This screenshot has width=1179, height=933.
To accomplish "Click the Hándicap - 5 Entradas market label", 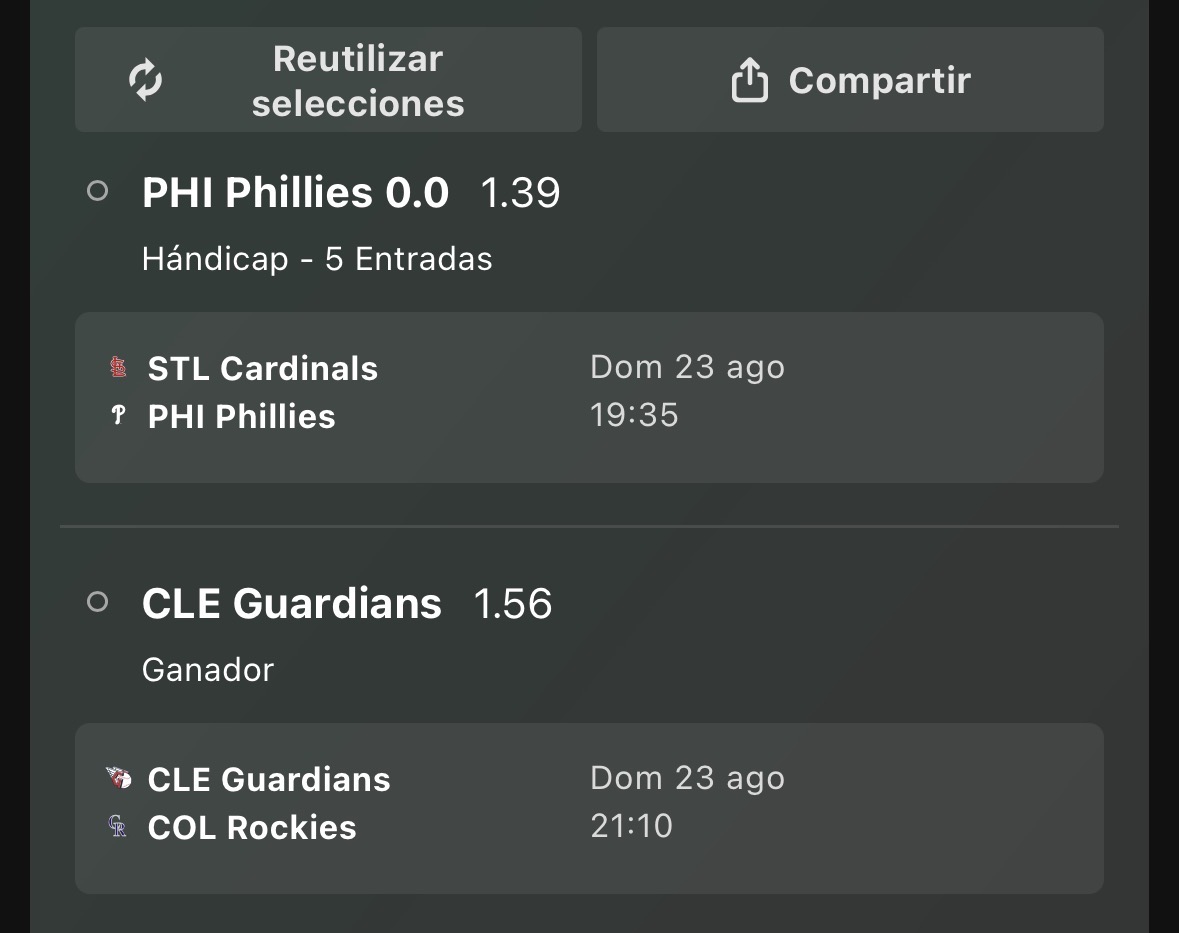I will click(x=317, y=259).
